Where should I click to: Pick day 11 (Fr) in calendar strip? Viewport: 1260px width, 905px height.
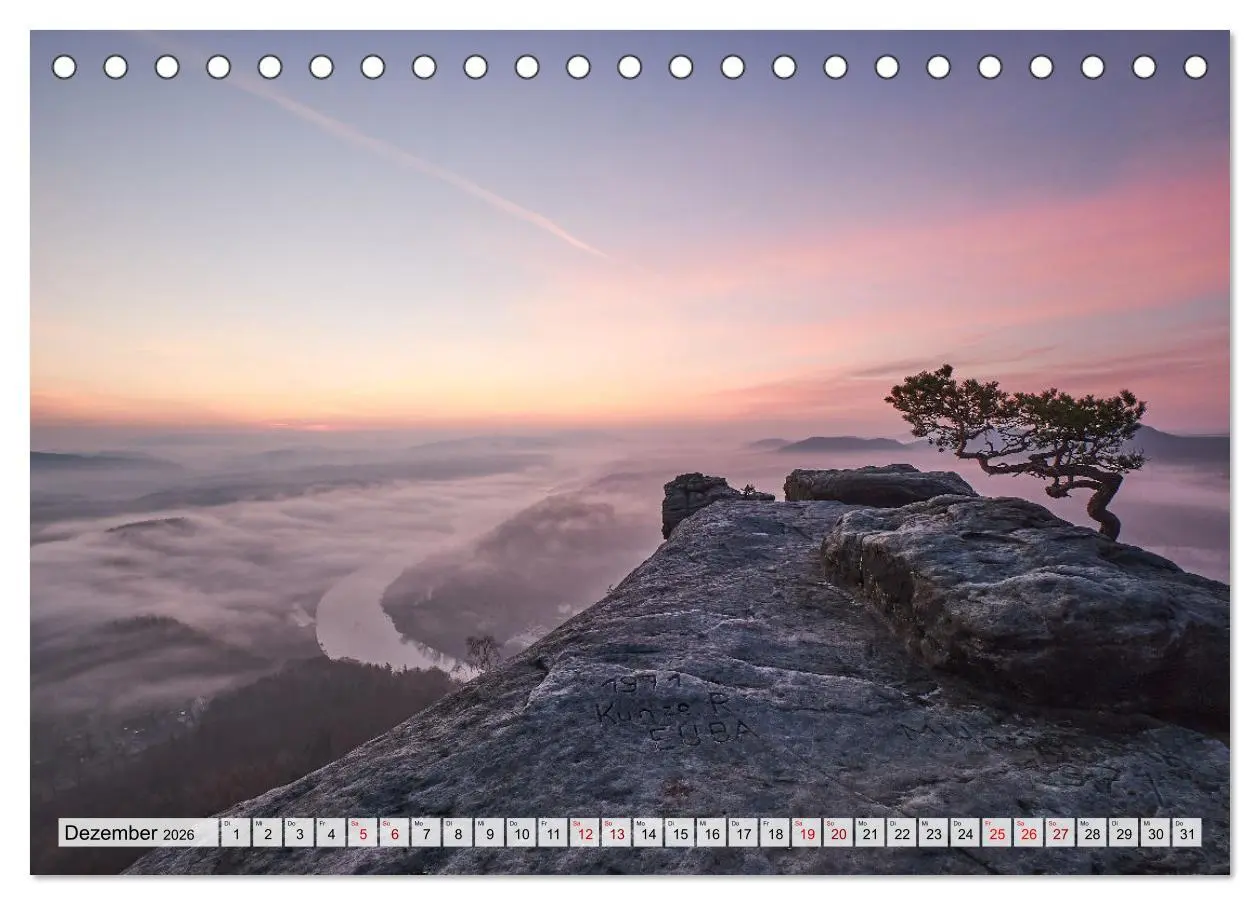point(552,833)
